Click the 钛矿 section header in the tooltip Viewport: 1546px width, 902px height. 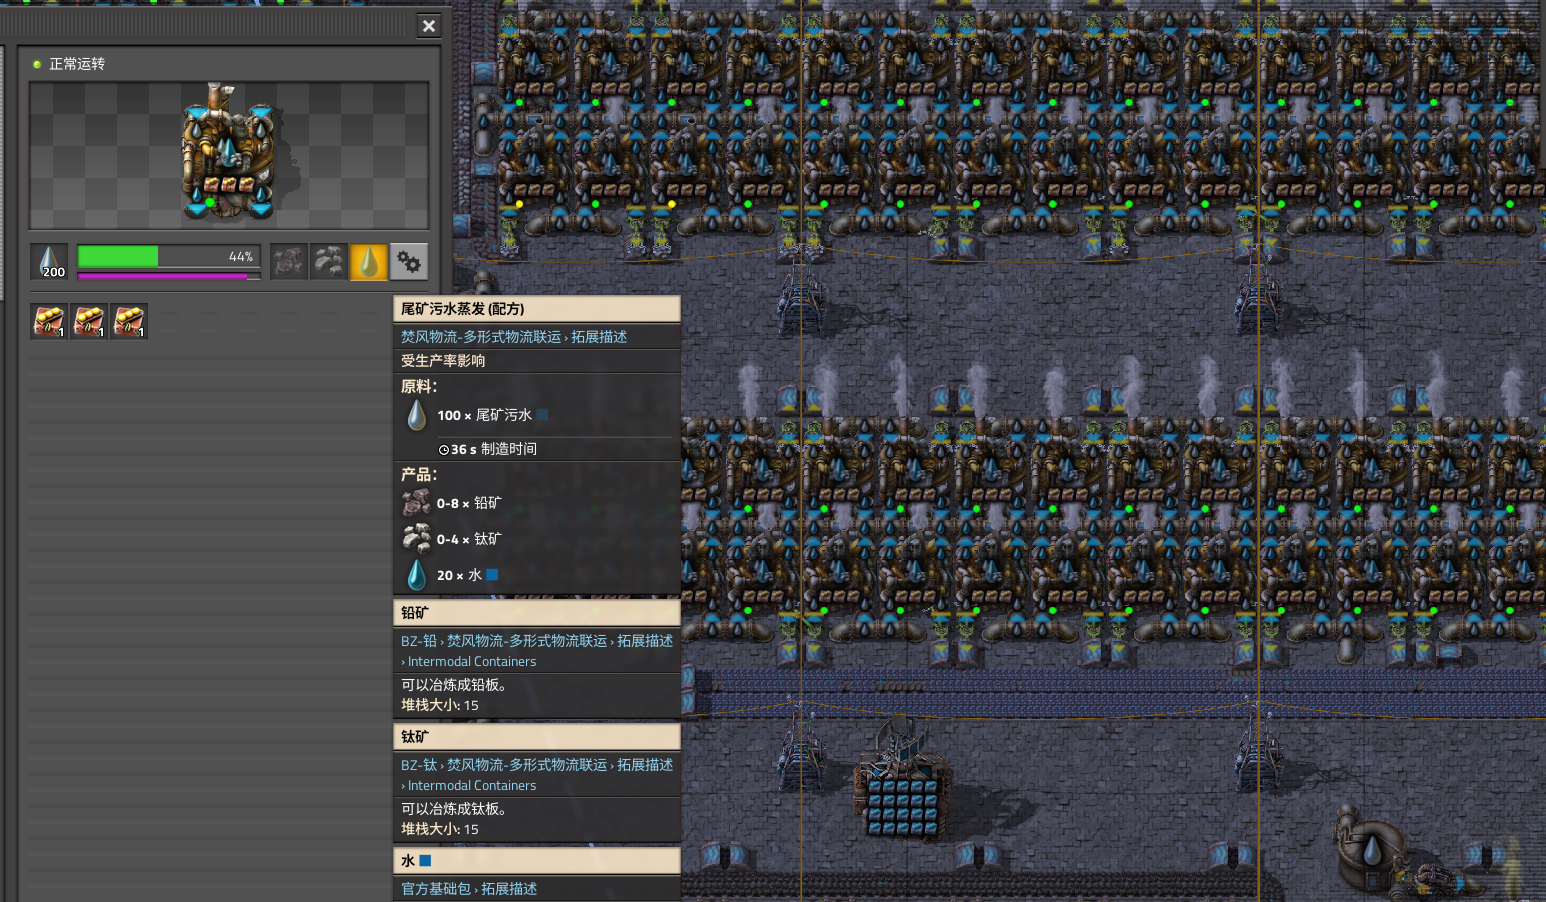[537, 737]
